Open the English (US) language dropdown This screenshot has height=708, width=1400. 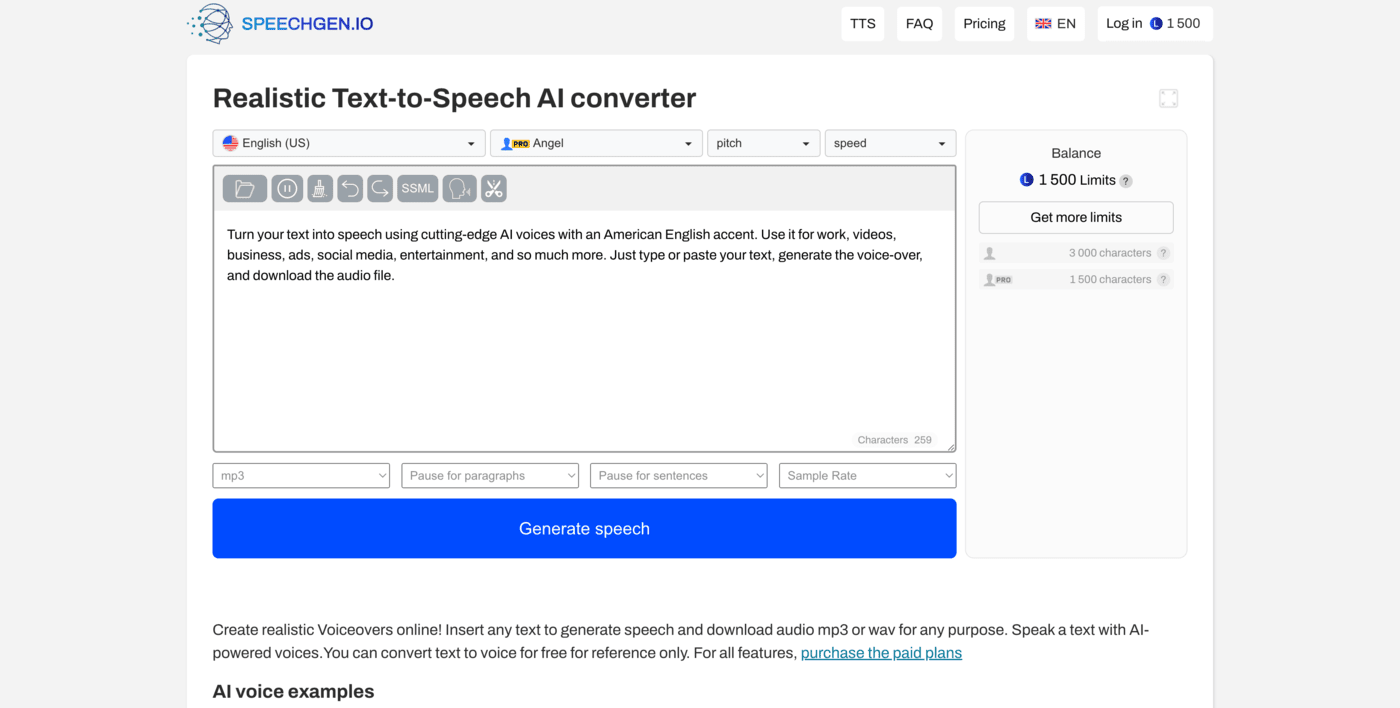tap(349, 143)
